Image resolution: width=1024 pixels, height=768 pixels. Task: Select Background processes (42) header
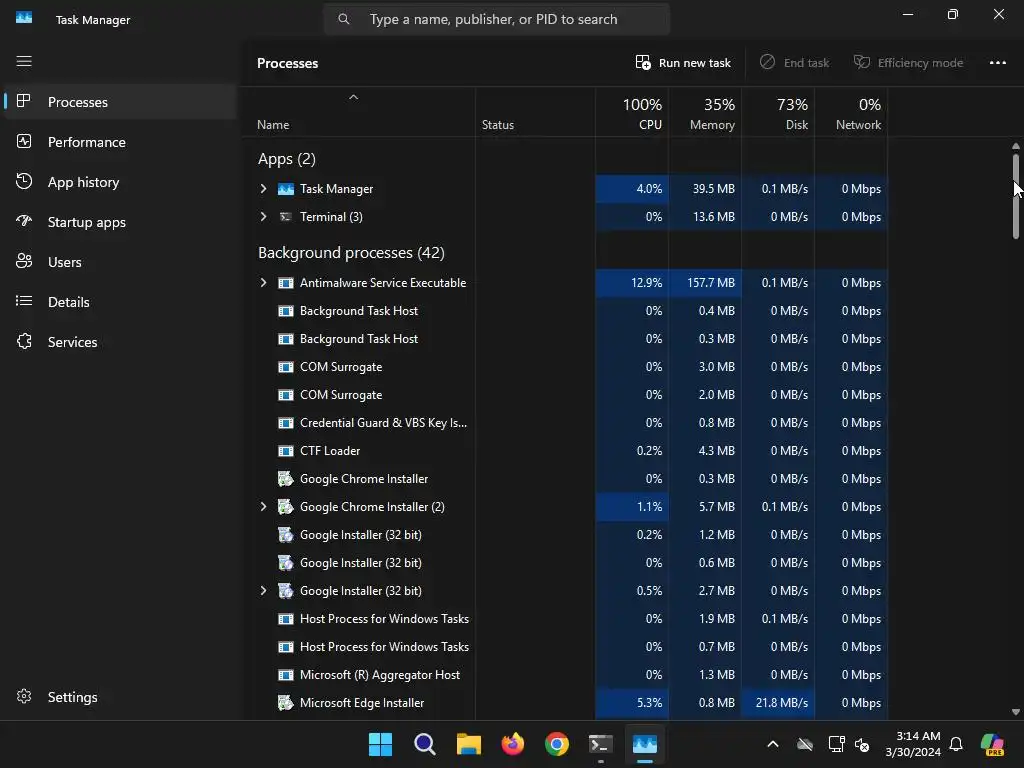351,253
